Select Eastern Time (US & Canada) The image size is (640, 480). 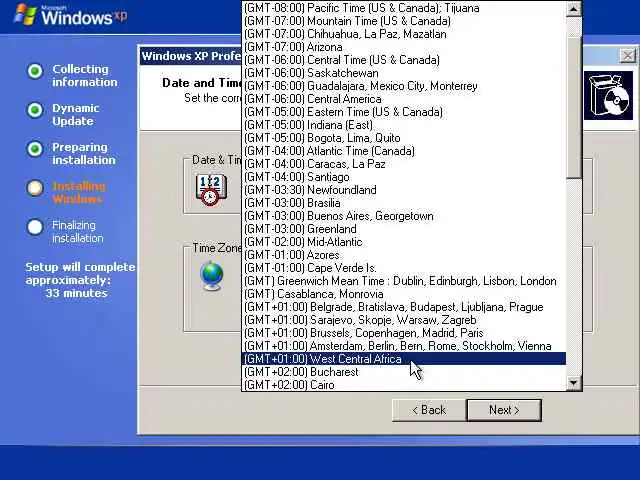tap(404, 112)
